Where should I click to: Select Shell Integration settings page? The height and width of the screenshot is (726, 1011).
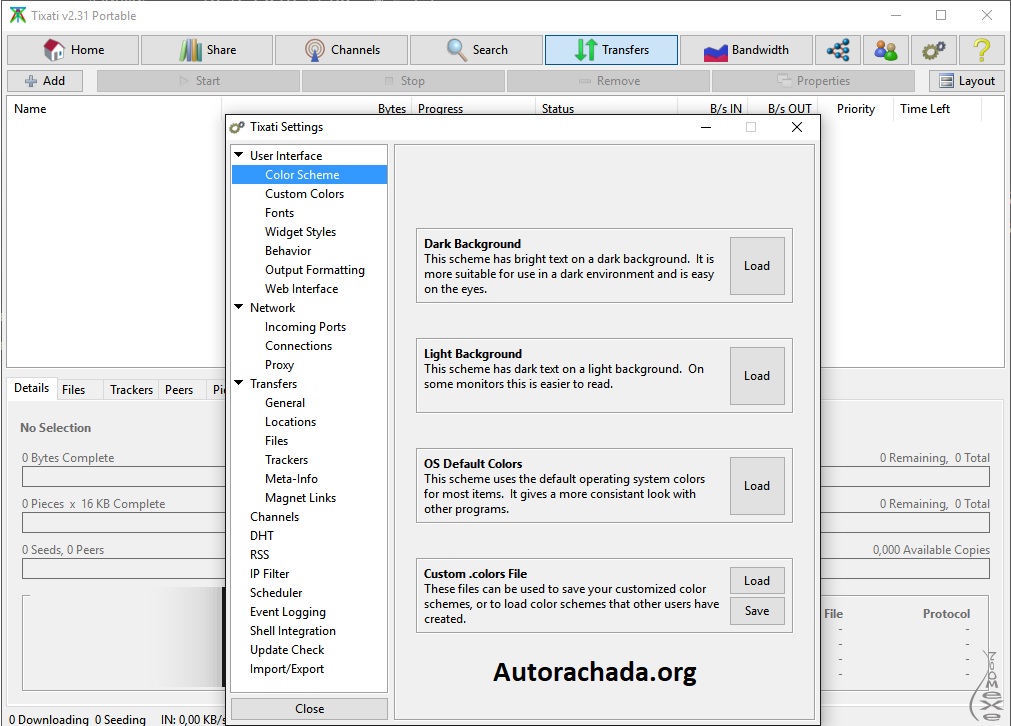pos(293,631)
